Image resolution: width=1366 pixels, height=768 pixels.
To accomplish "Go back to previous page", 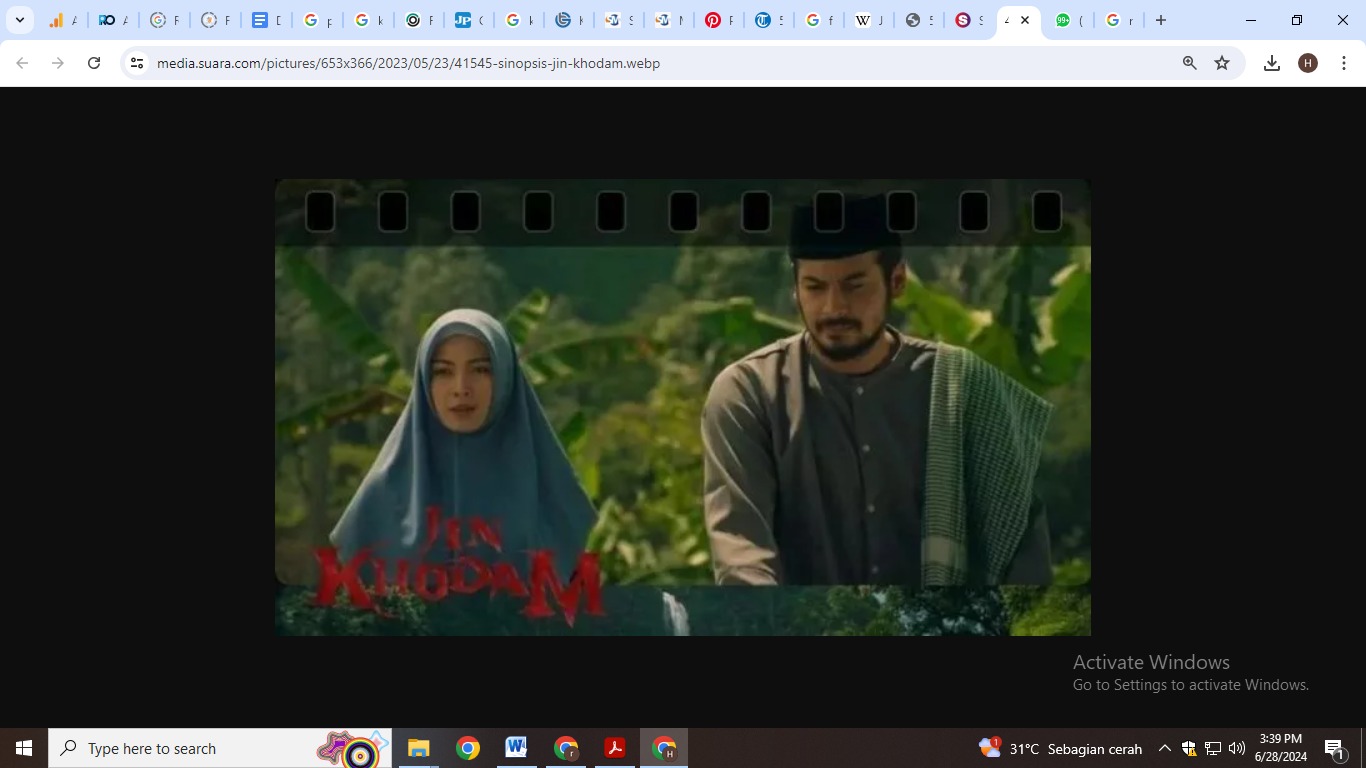I will [22, 63].
